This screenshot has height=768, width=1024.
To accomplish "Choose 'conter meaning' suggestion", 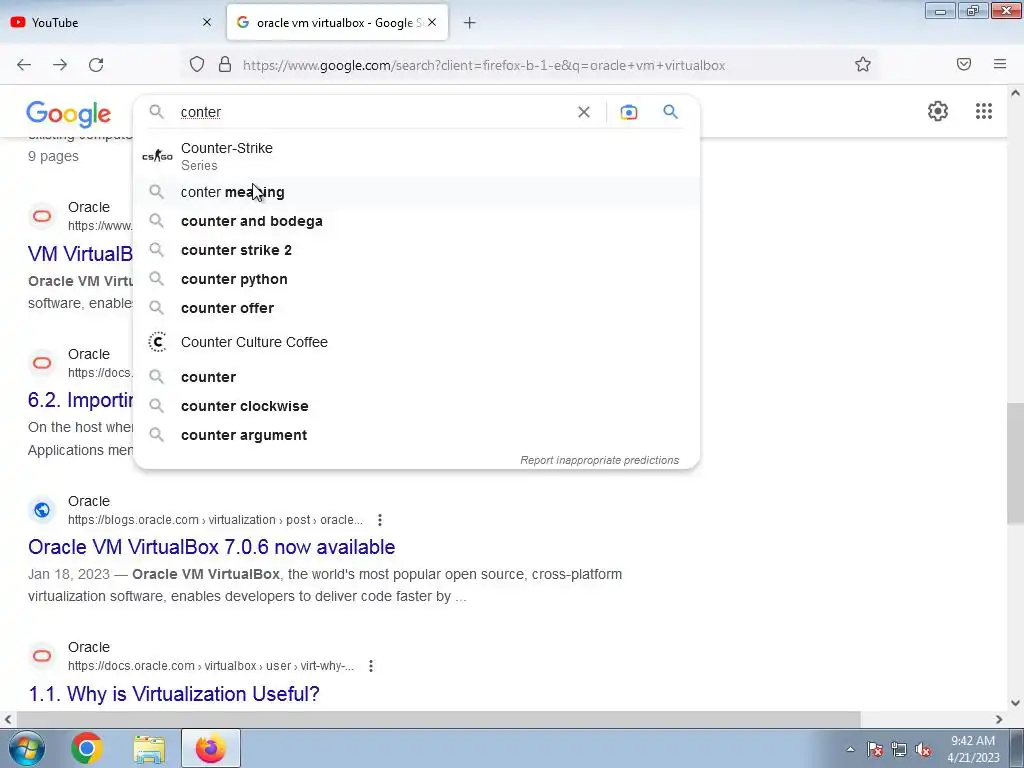I will pos(417,192).
